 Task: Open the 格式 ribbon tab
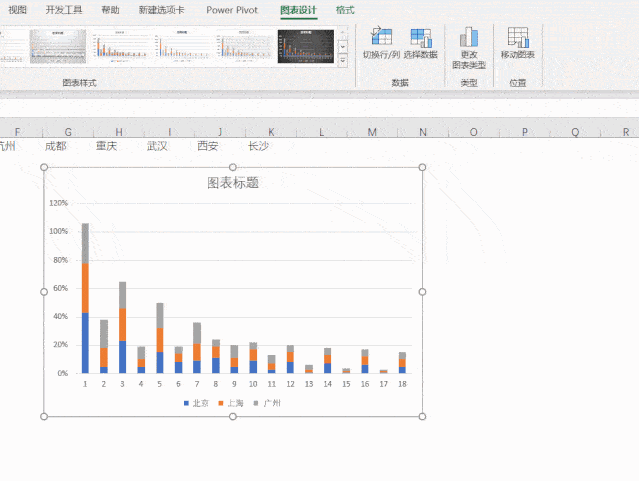[345, 10]
